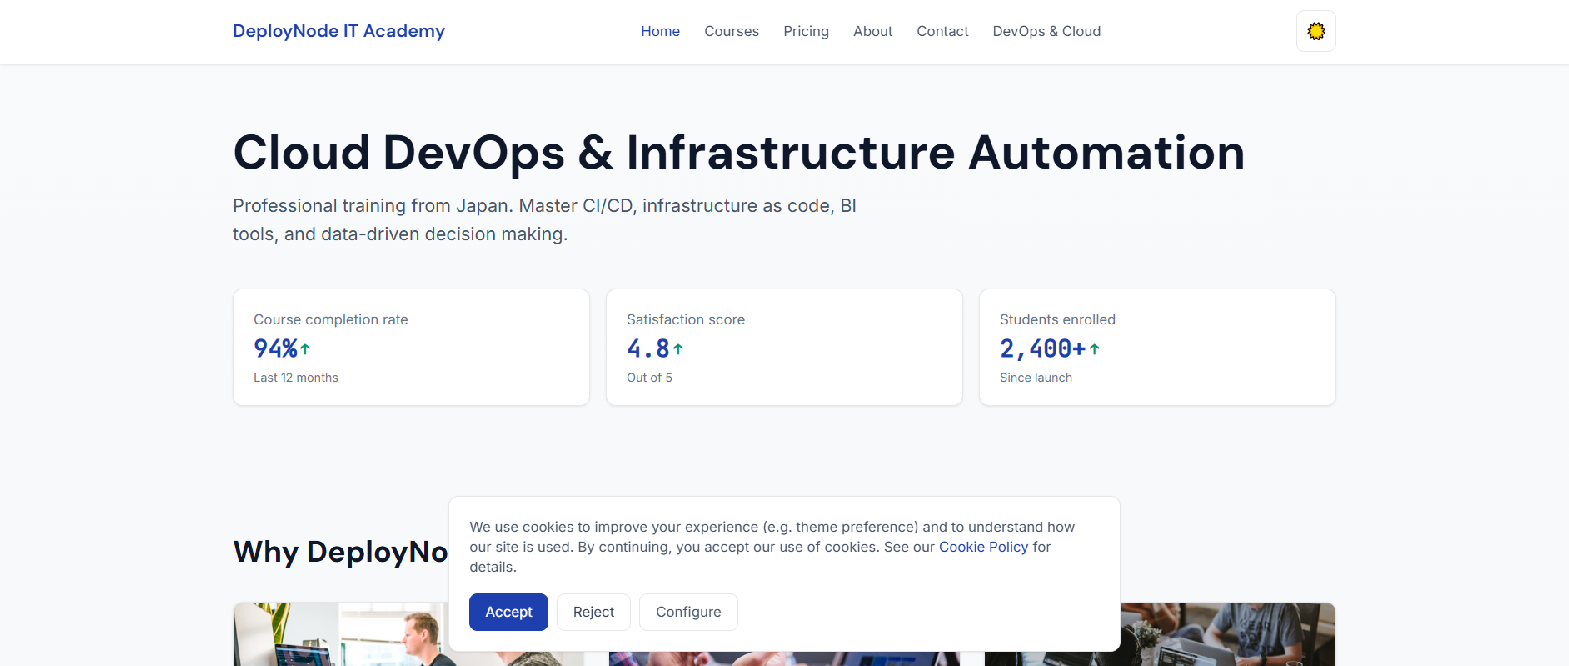The height and width of the screenshot is (666, 1569).
Task: Click the left course image thumbnail
Action: (340, 634)
